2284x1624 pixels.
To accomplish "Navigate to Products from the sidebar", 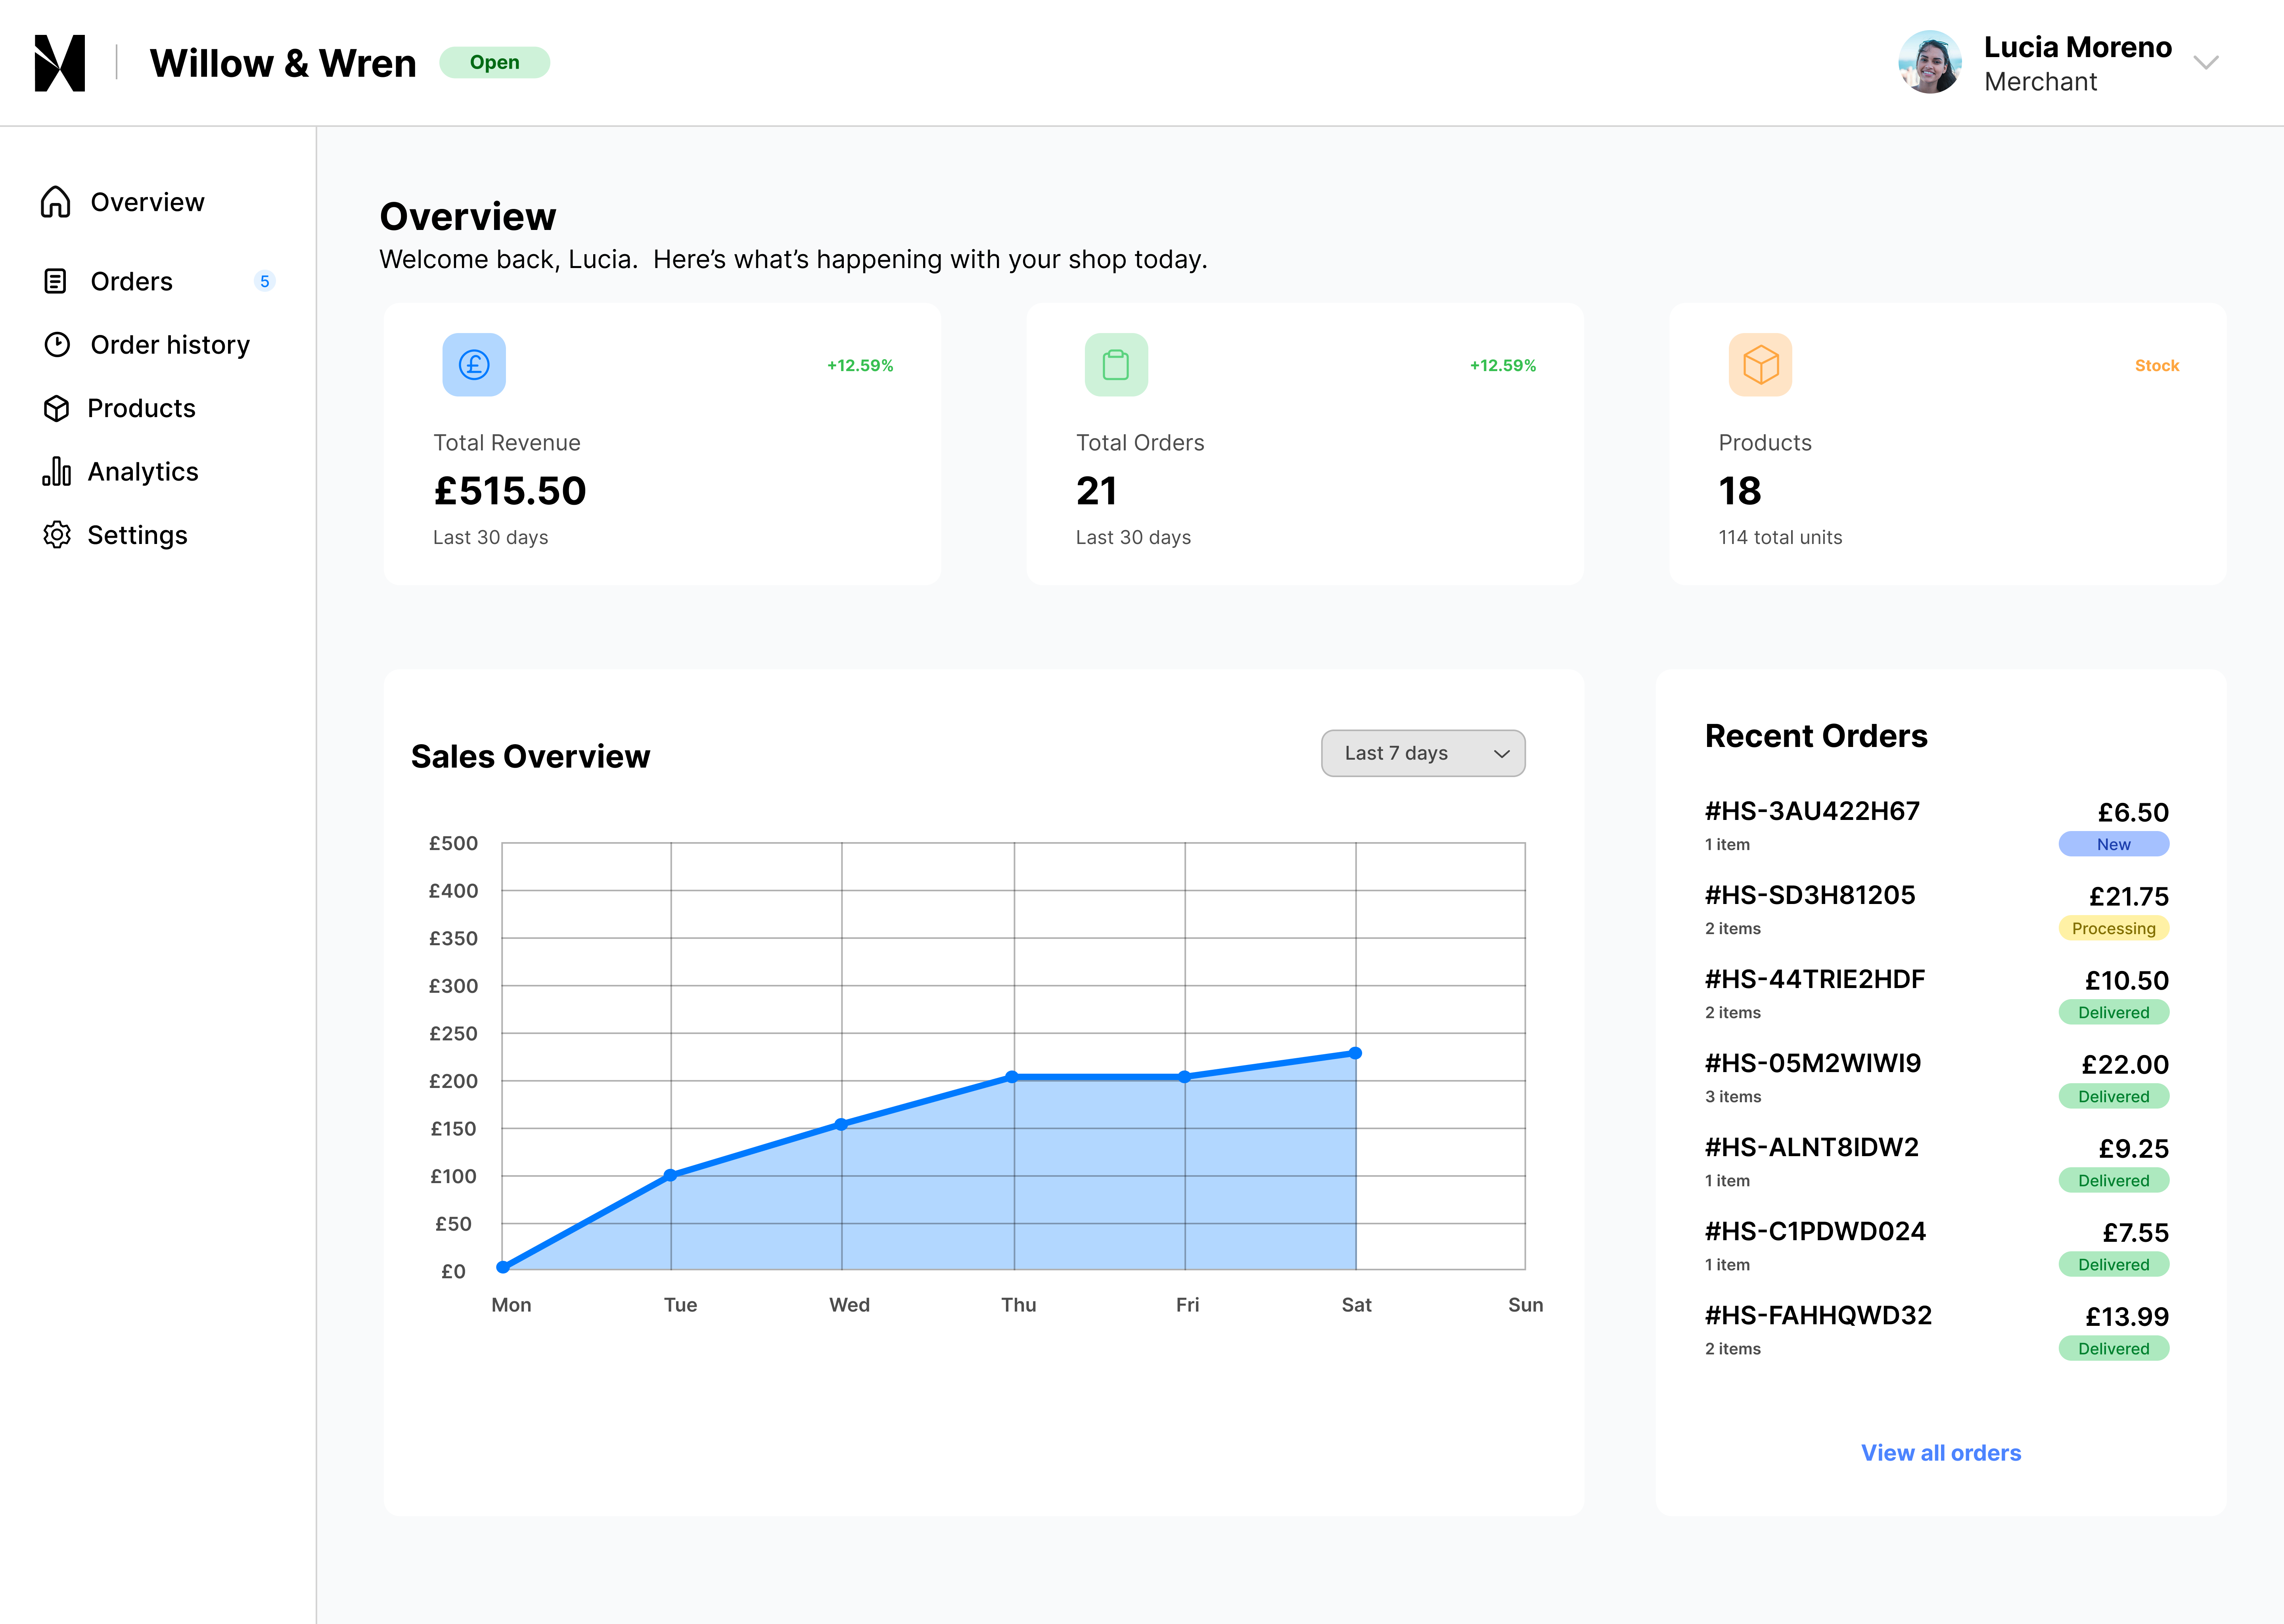I will 141,408.
